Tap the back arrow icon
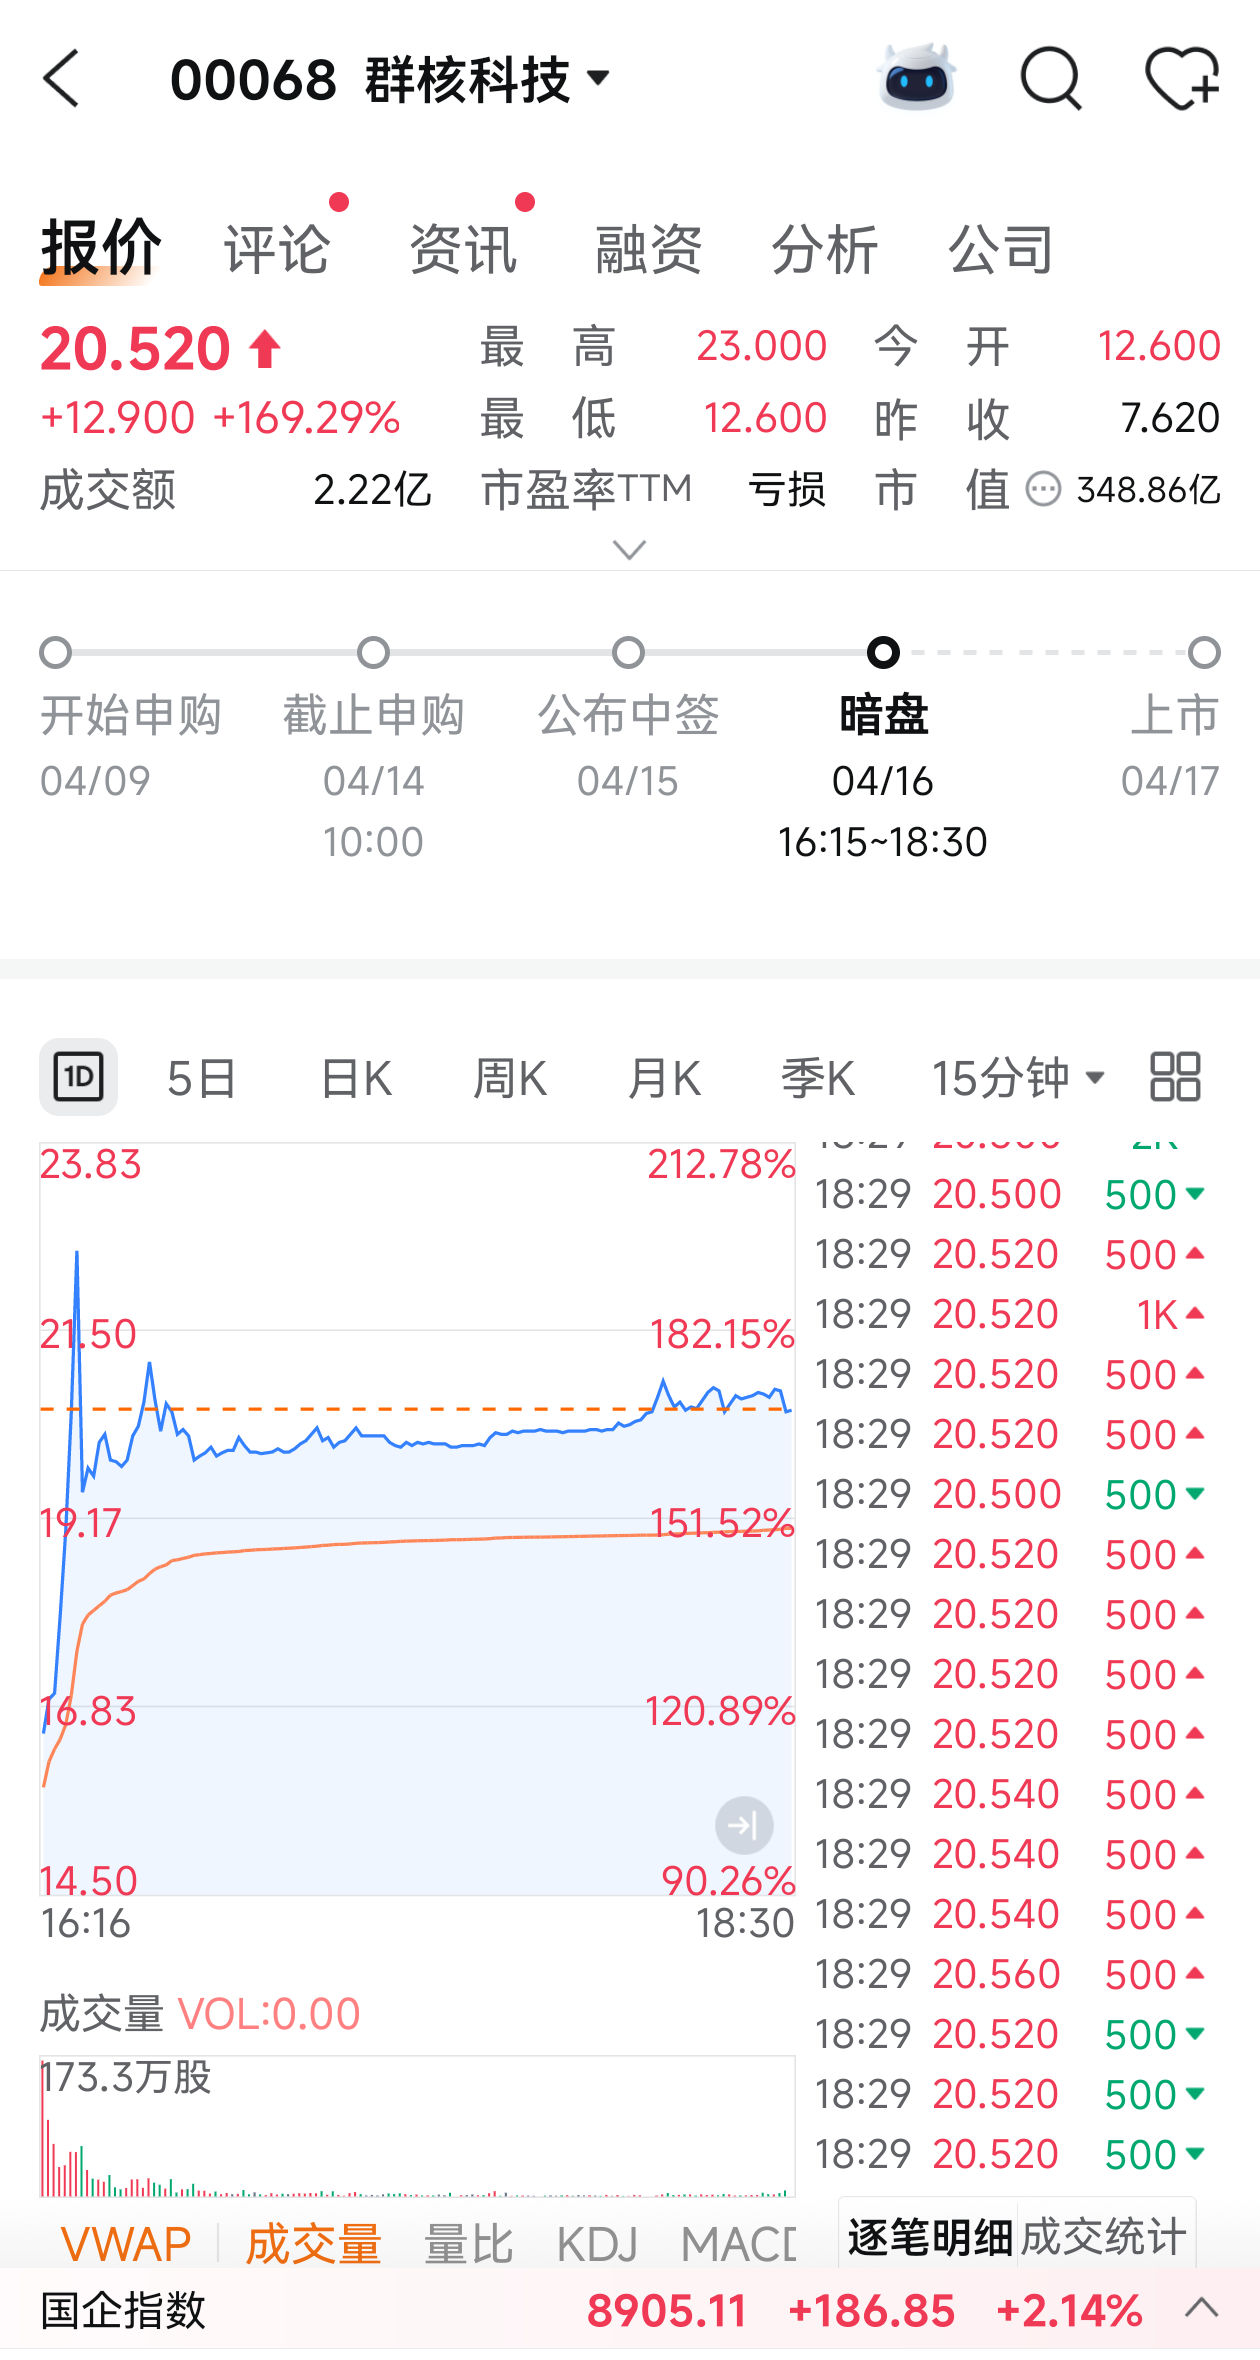 [x=62, y=79]
